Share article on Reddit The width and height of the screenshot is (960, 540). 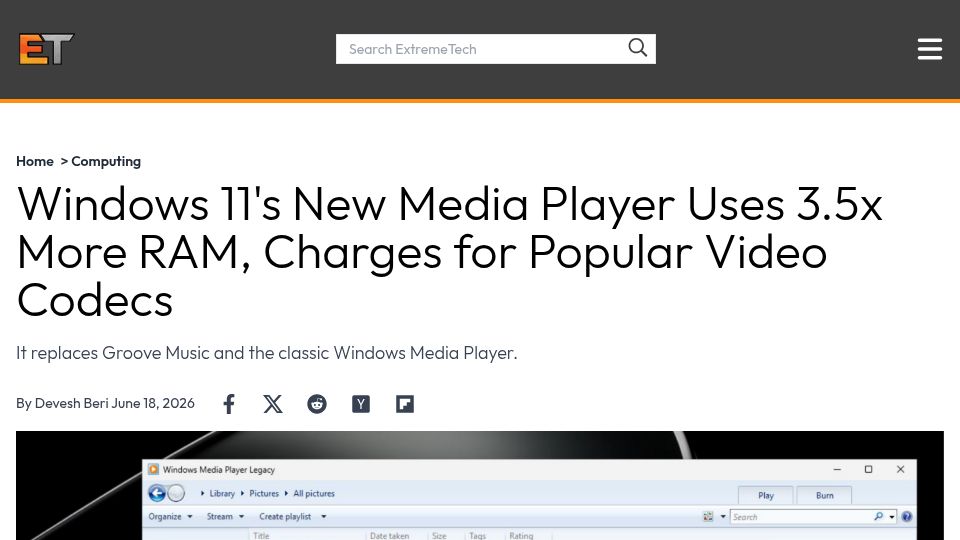coord(317,404)
